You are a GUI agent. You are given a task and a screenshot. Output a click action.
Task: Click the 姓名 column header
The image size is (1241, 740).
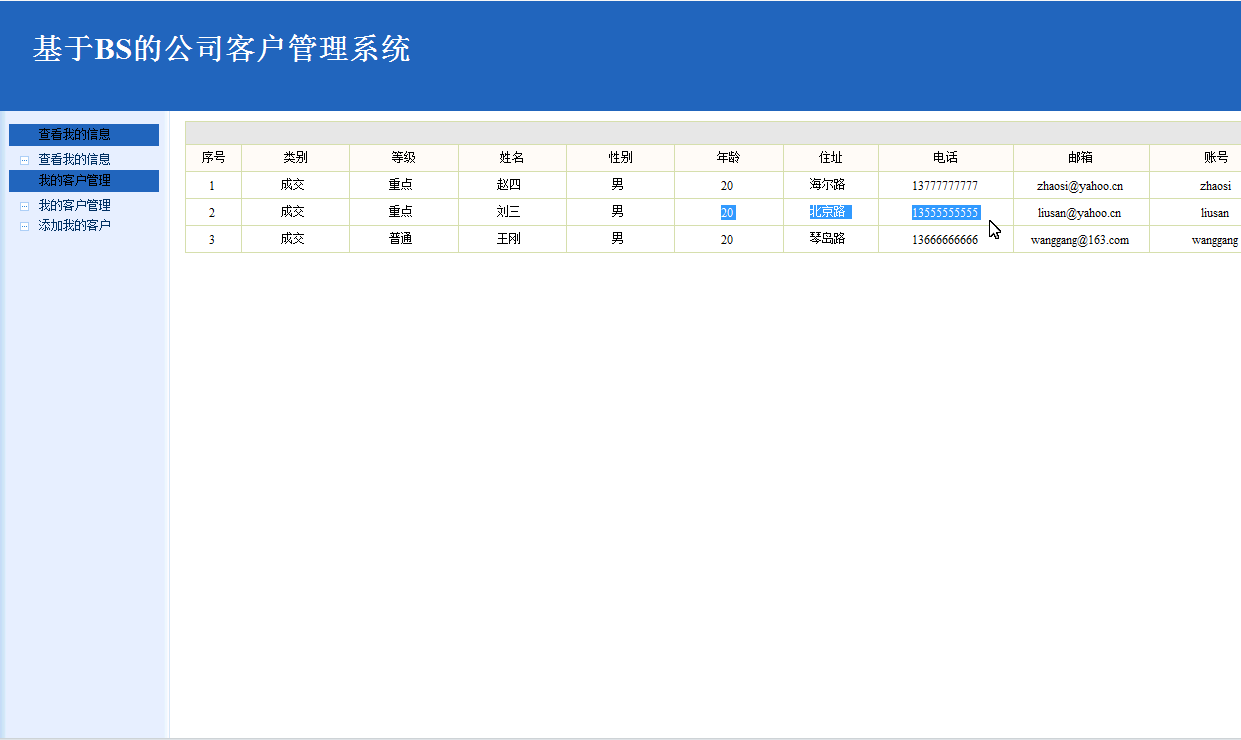click(512, 158)
